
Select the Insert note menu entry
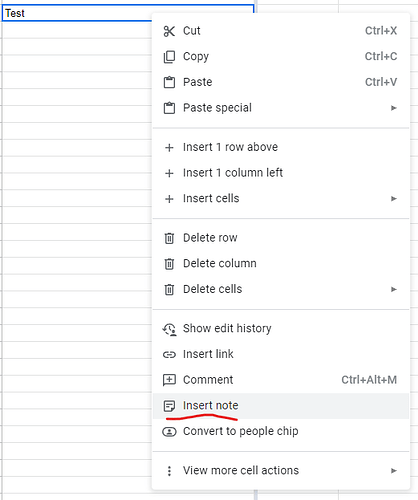281,406
